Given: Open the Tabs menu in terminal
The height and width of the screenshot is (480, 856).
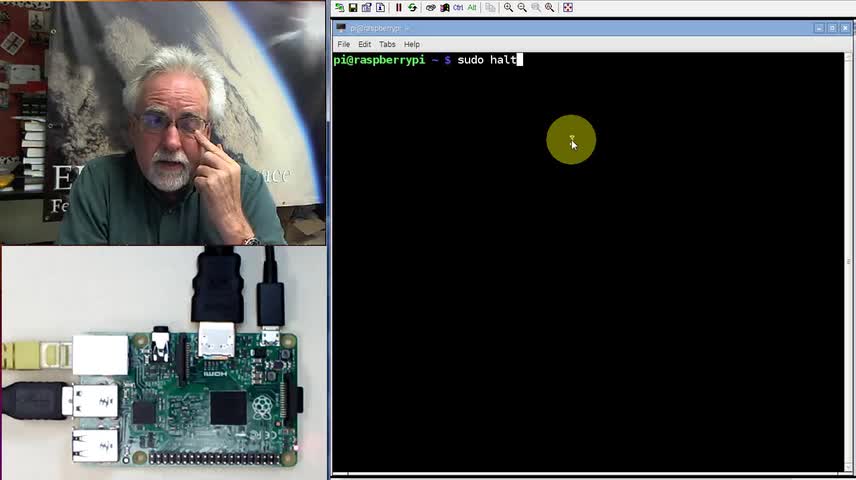Looking at the screenshot, I should click(x=387, y=44).
